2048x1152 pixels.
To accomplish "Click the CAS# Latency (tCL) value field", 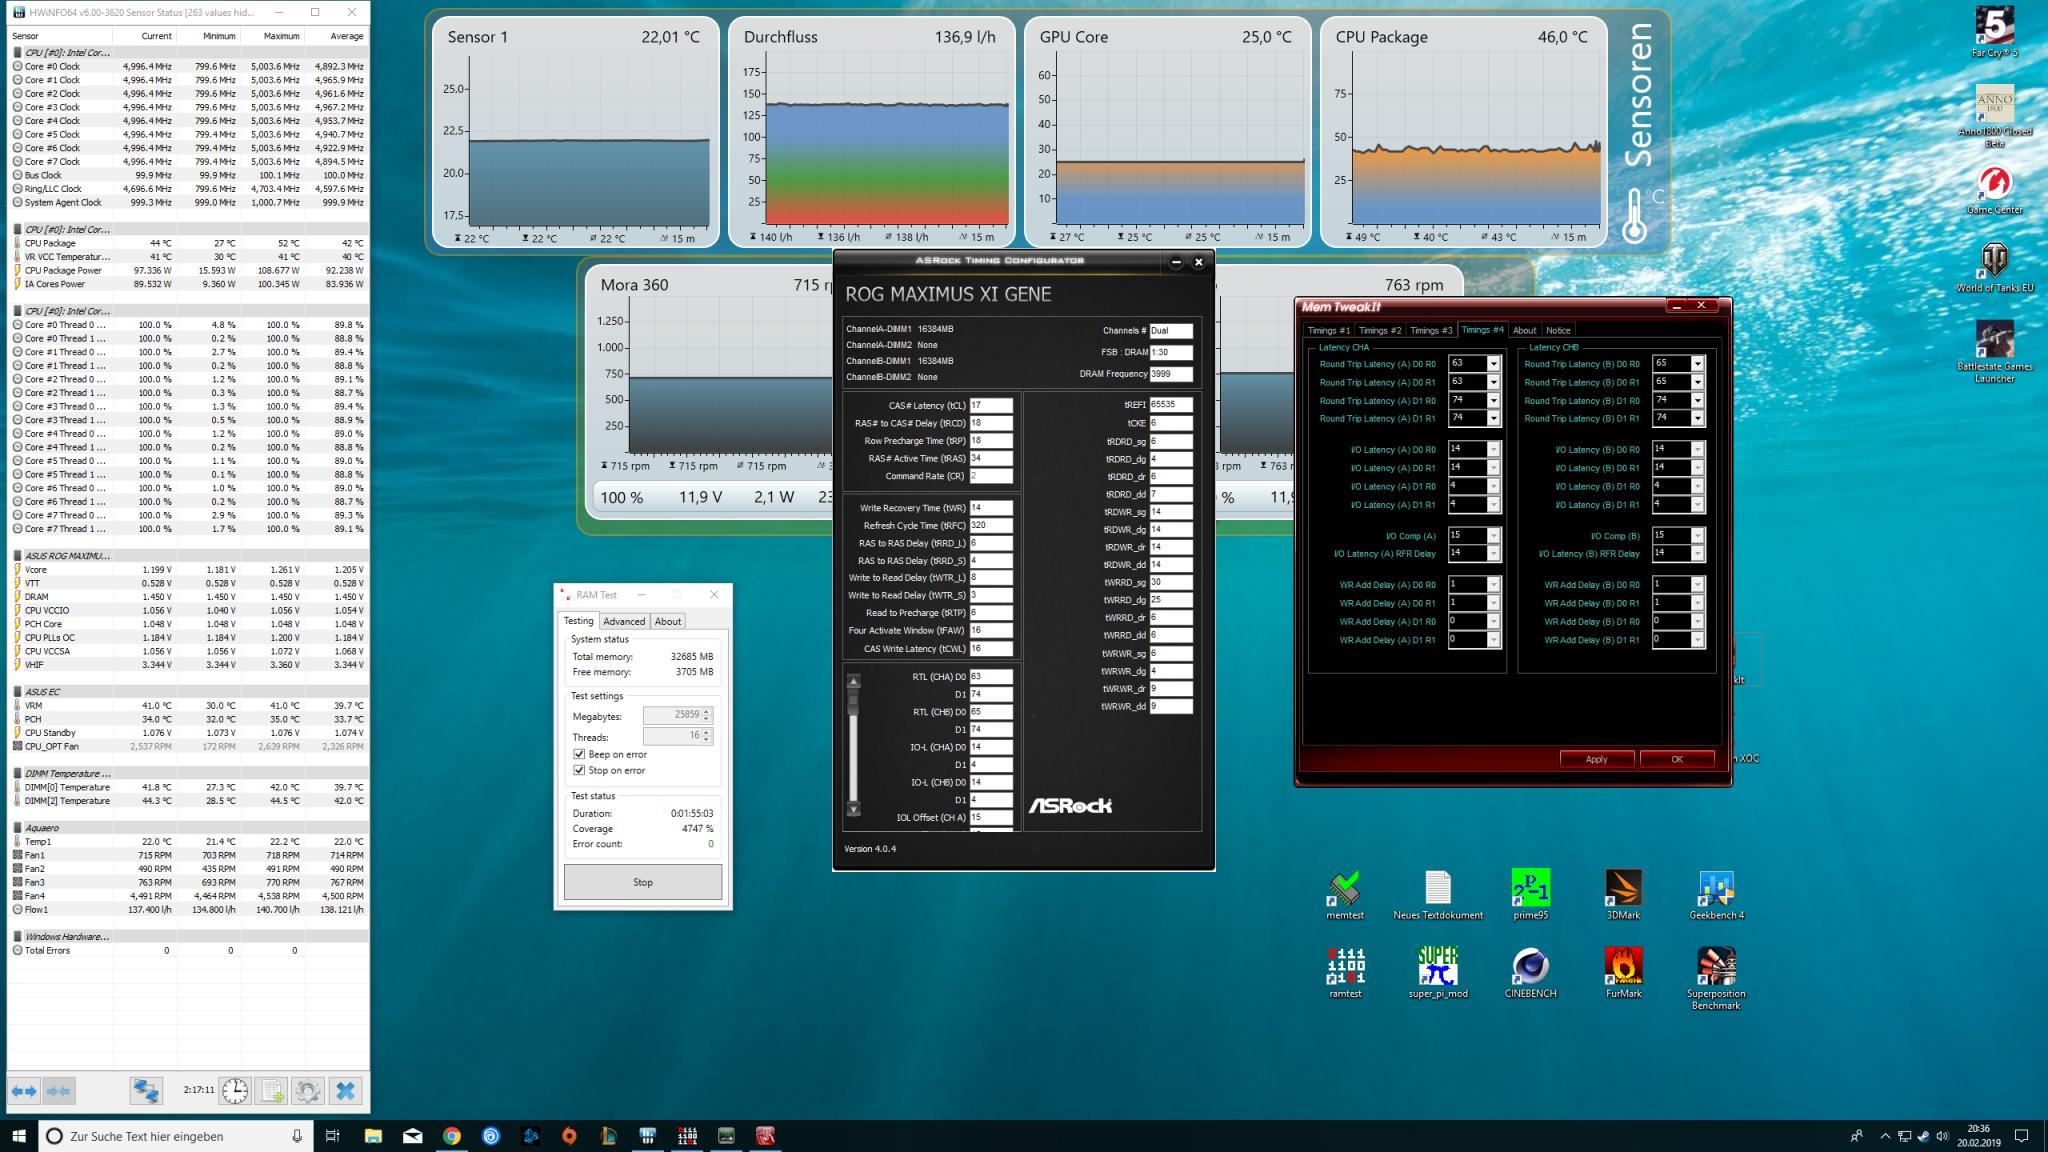I will coord(991,405).
